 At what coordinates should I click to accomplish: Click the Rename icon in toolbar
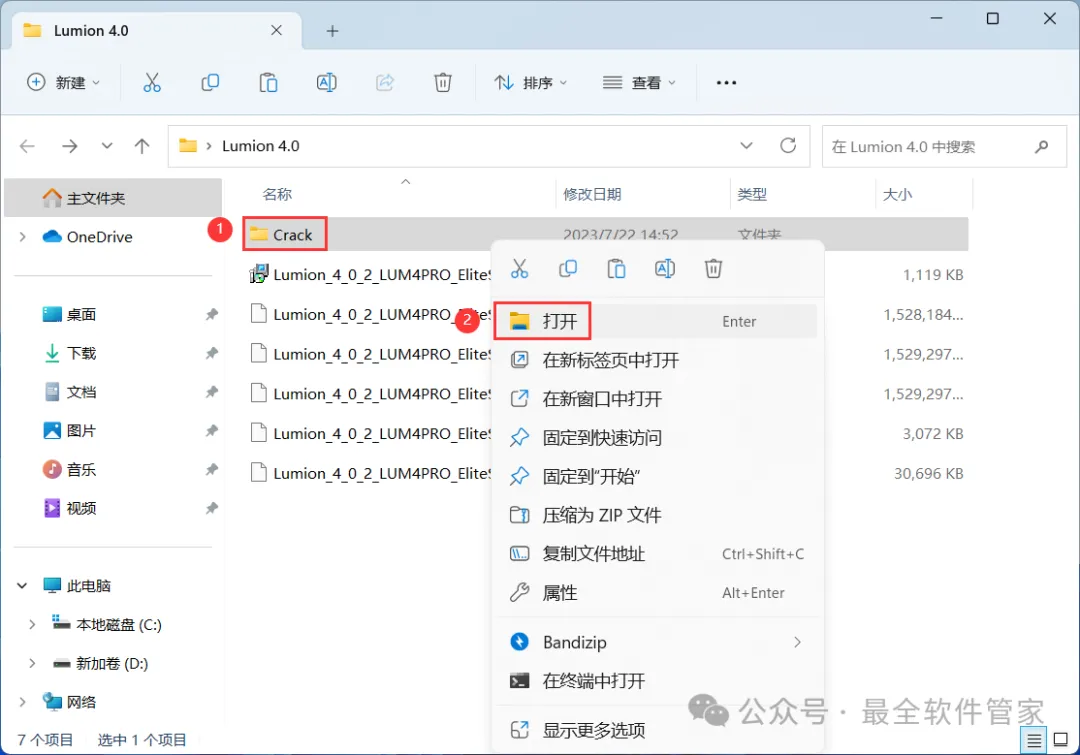tap(326, 83)
